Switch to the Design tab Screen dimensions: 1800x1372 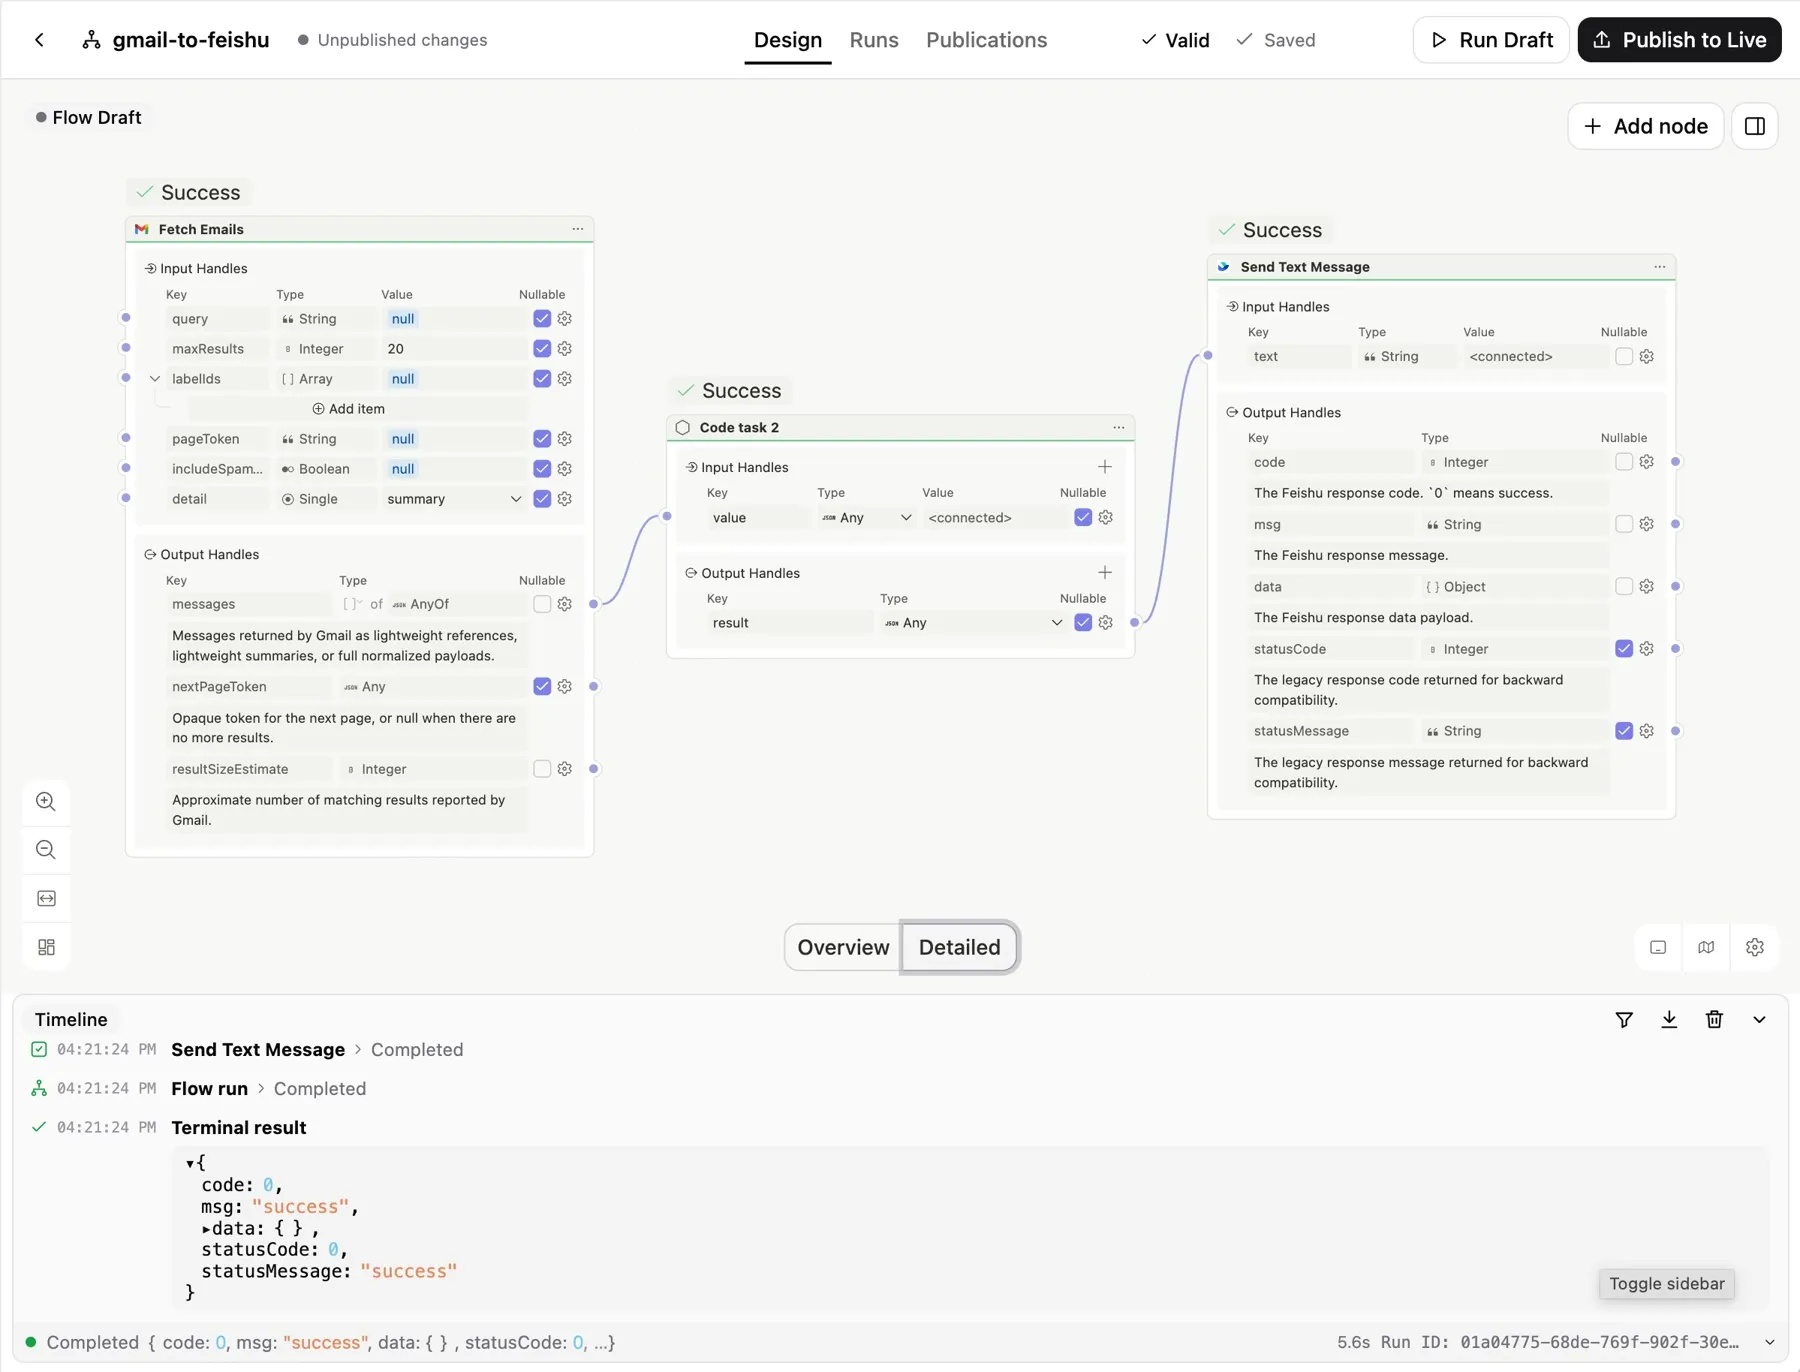pyautogui.click(x=788, y=40)
